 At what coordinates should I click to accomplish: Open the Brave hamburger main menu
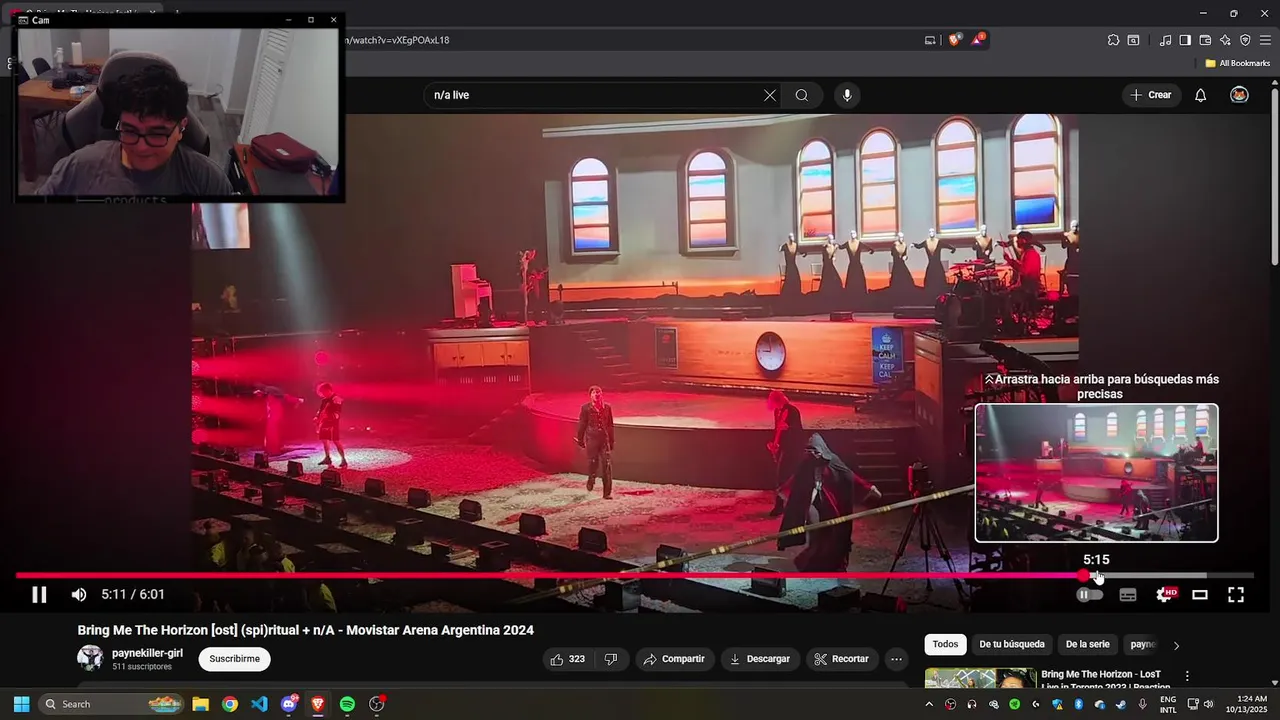click(x=1265, y=40)
